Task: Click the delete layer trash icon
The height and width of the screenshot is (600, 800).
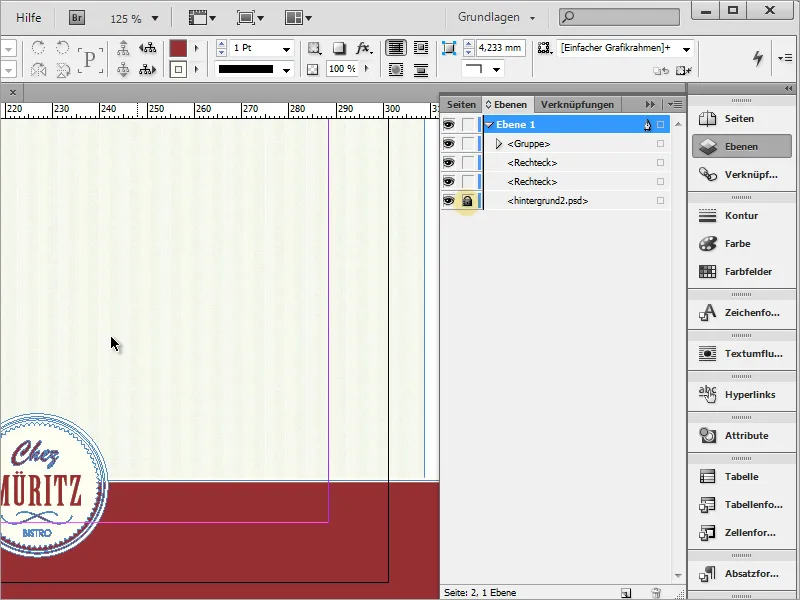Action: (x=656, y=593)
